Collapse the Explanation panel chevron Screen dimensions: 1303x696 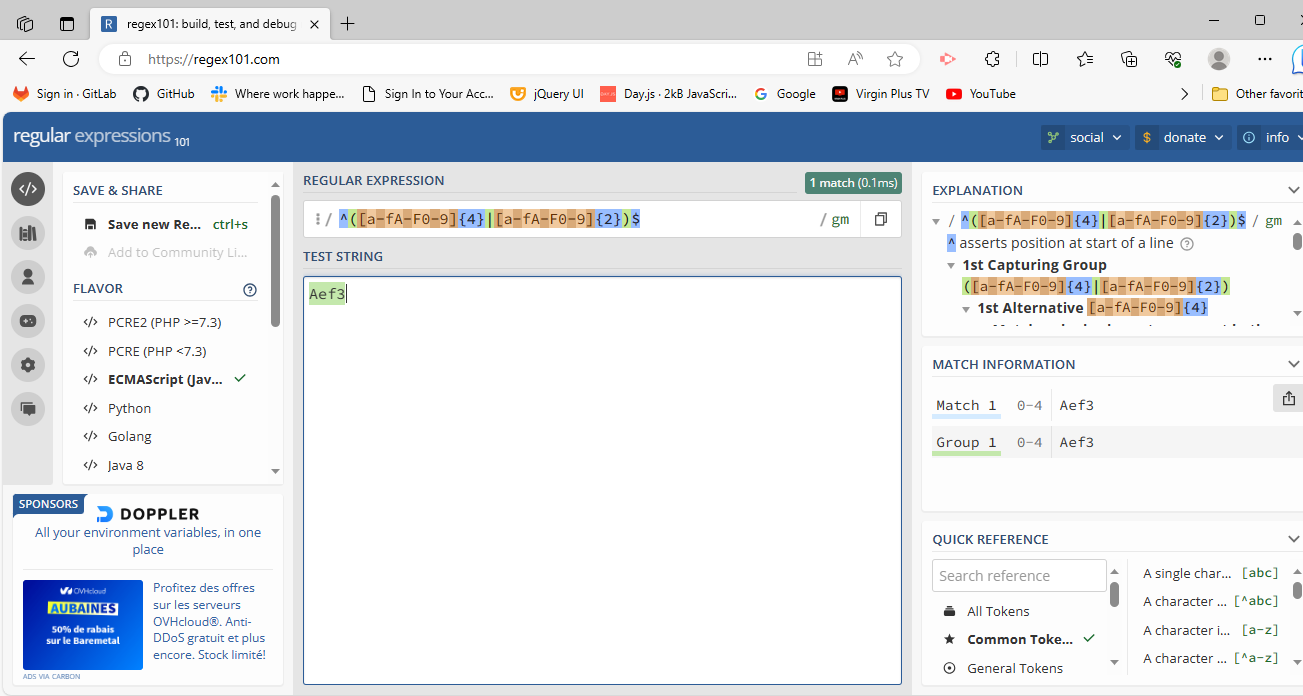tap(1293, 190)
